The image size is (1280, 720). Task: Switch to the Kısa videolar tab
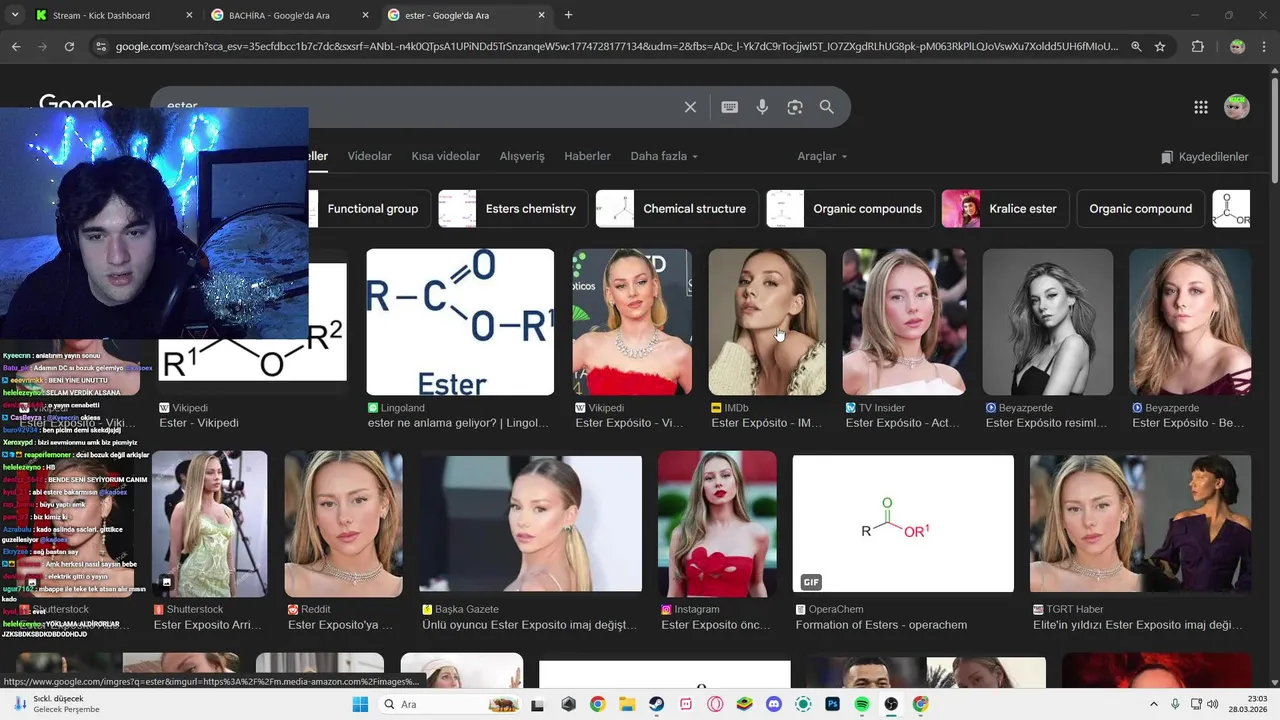pyautogui.click(x=446, y=156)
